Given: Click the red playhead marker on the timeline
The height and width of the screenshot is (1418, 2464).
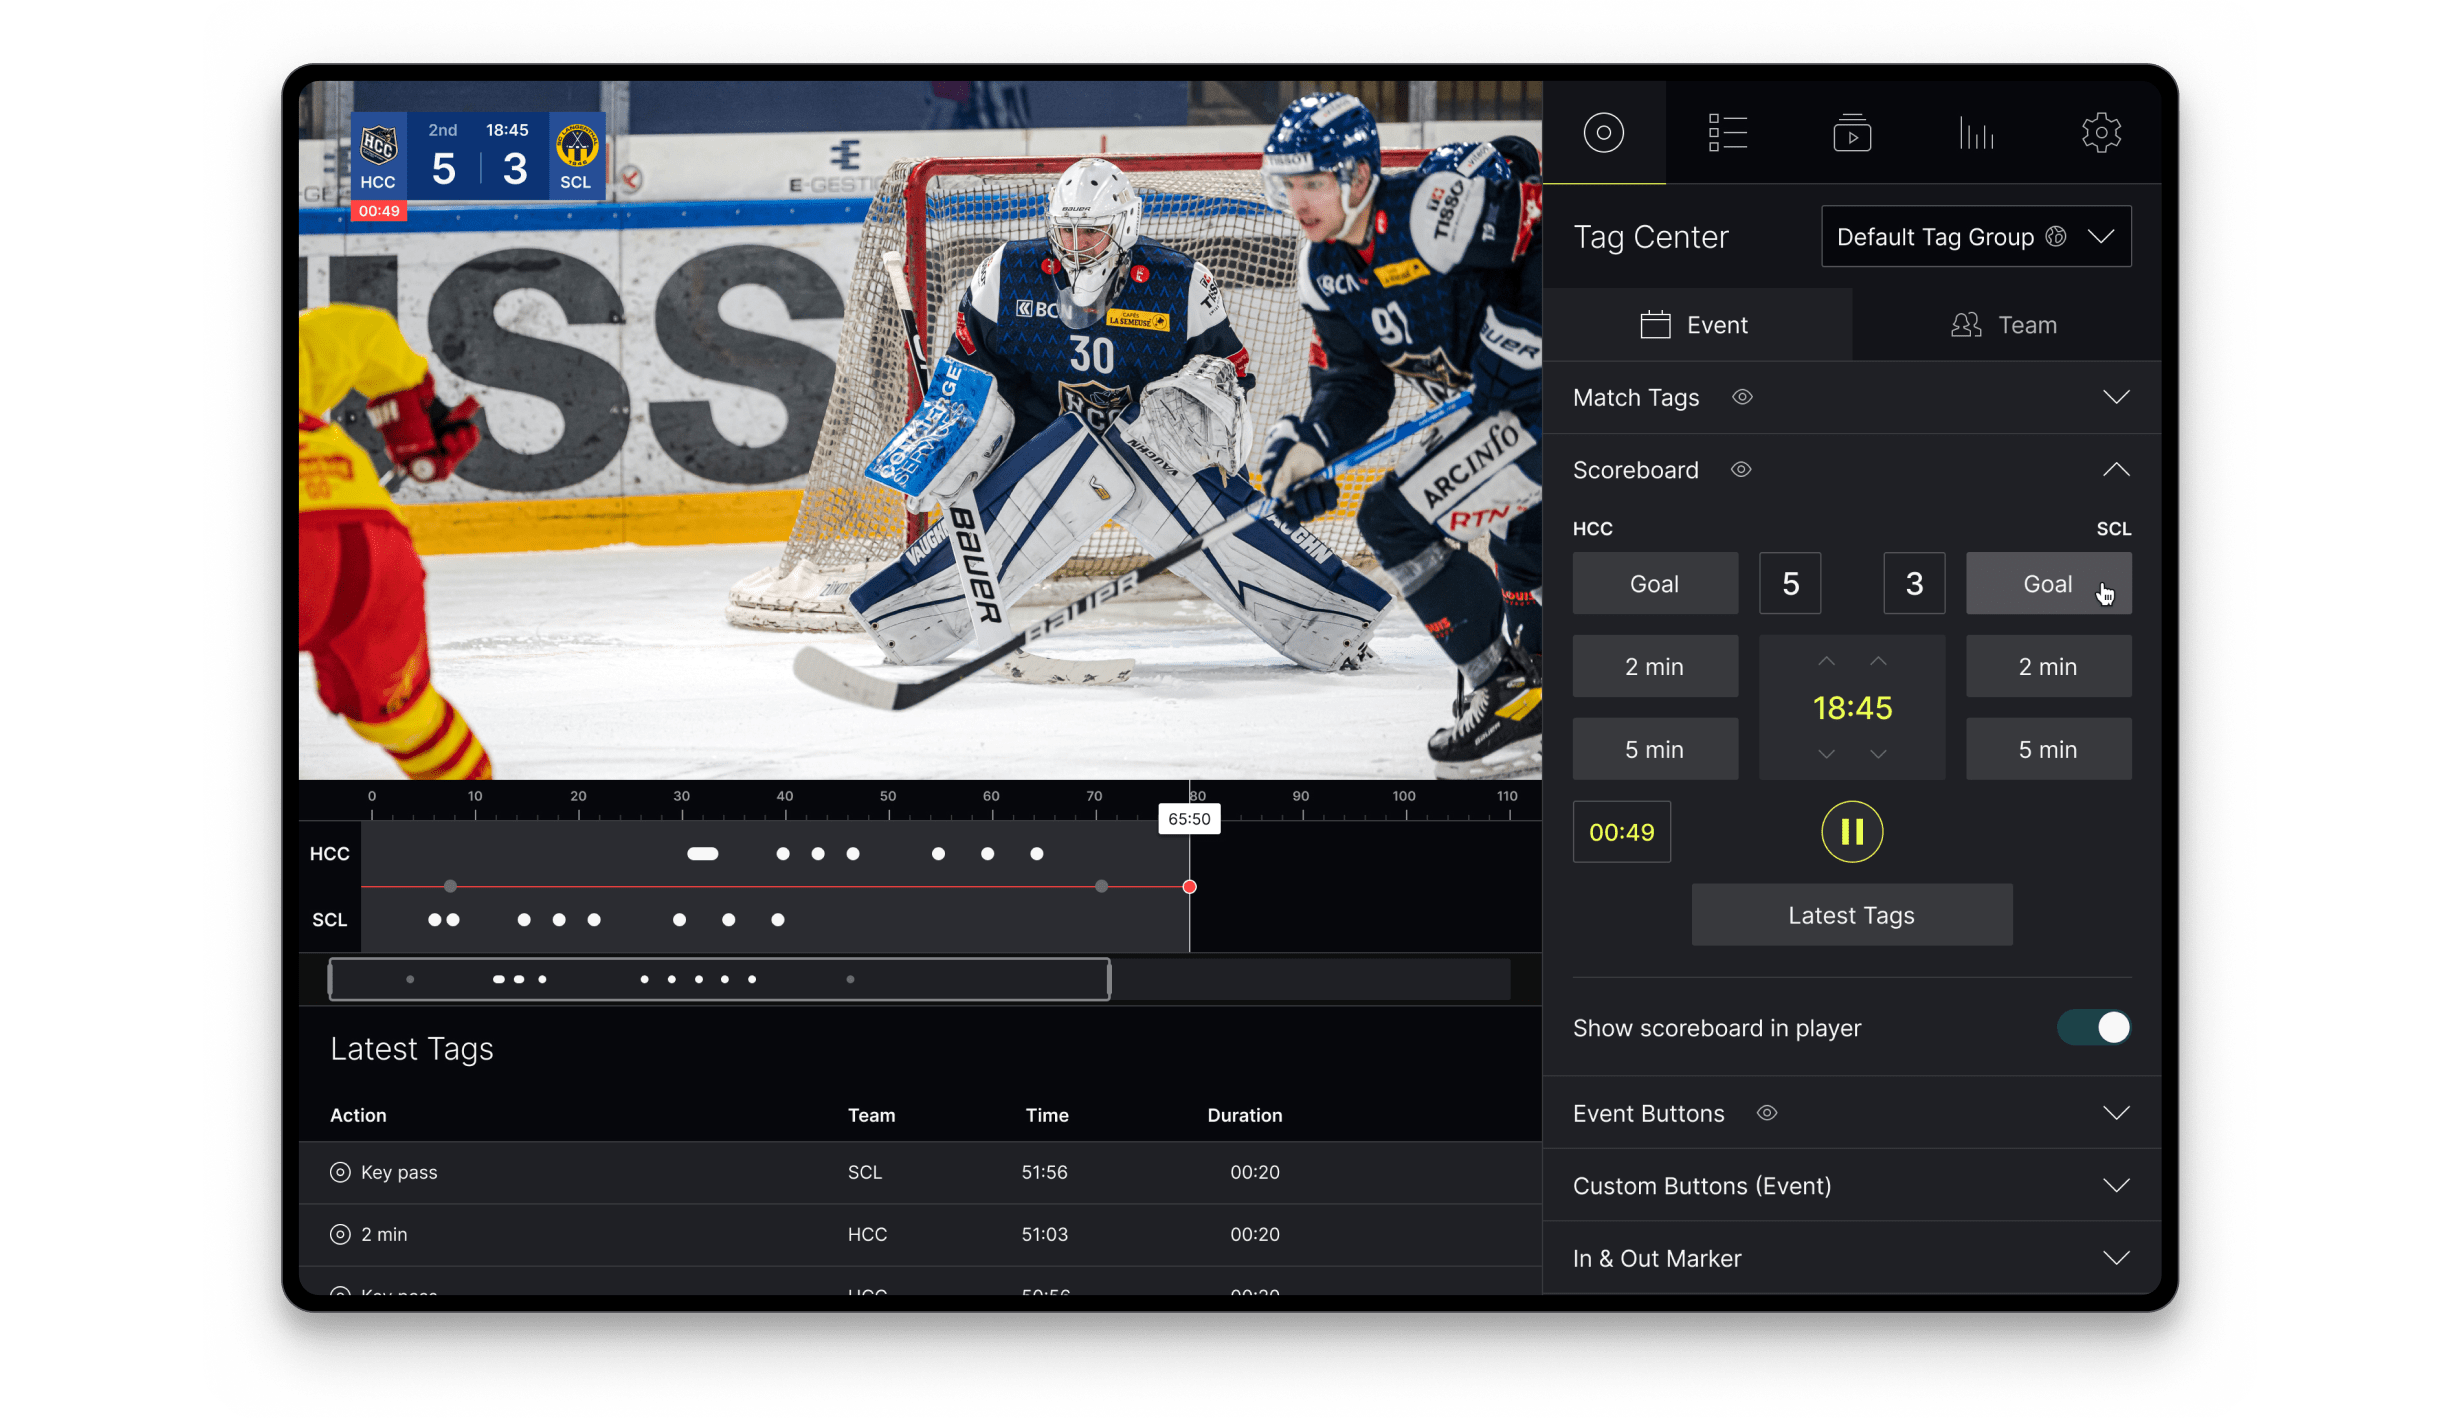Looking at the screenshot, I should (1189, 886).
